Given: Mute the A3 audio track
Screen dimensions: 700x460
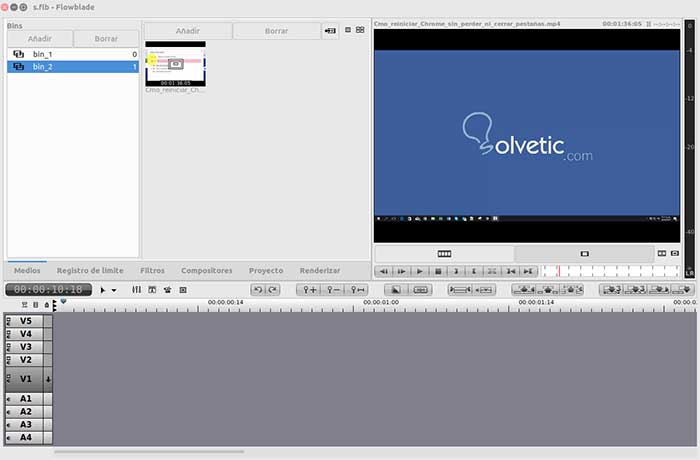Looking at the screenshot, I should [8, 424].
